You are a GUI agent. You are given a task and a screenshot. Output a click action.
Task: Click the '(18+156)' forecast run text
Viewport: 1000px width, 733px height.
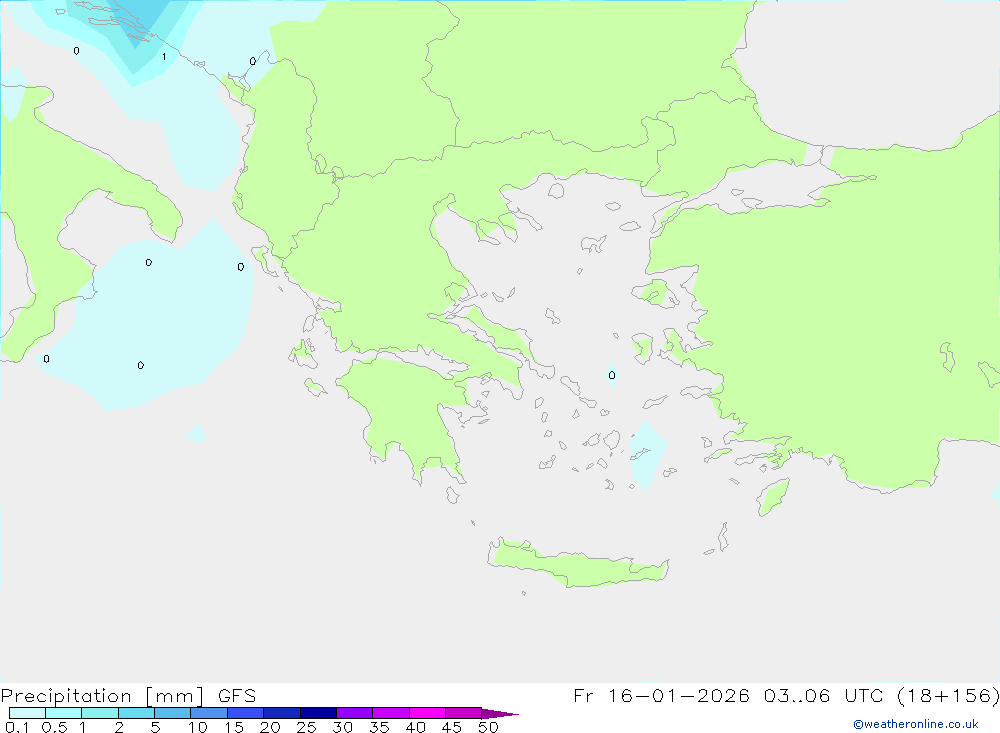tap(948, 696)
